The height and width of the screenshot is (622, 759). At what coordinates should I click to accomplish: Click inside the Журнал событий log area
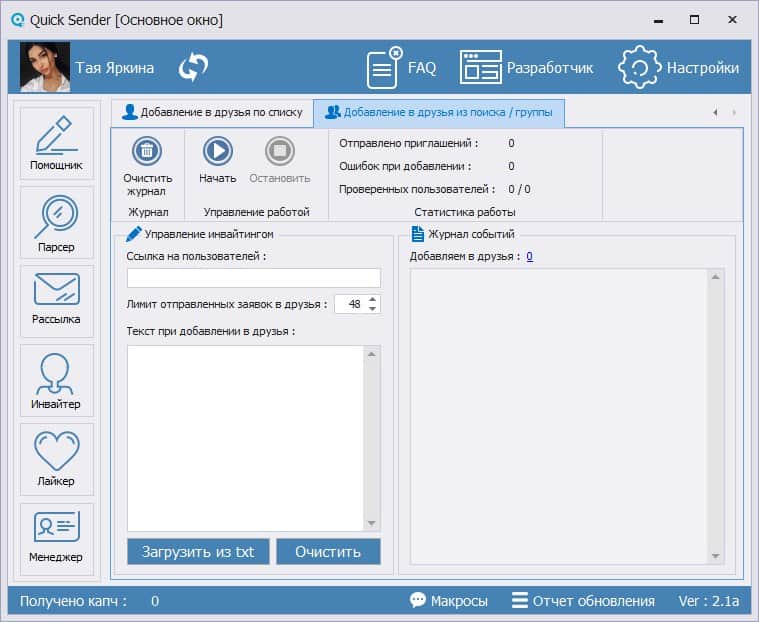[x=559, y=416]
